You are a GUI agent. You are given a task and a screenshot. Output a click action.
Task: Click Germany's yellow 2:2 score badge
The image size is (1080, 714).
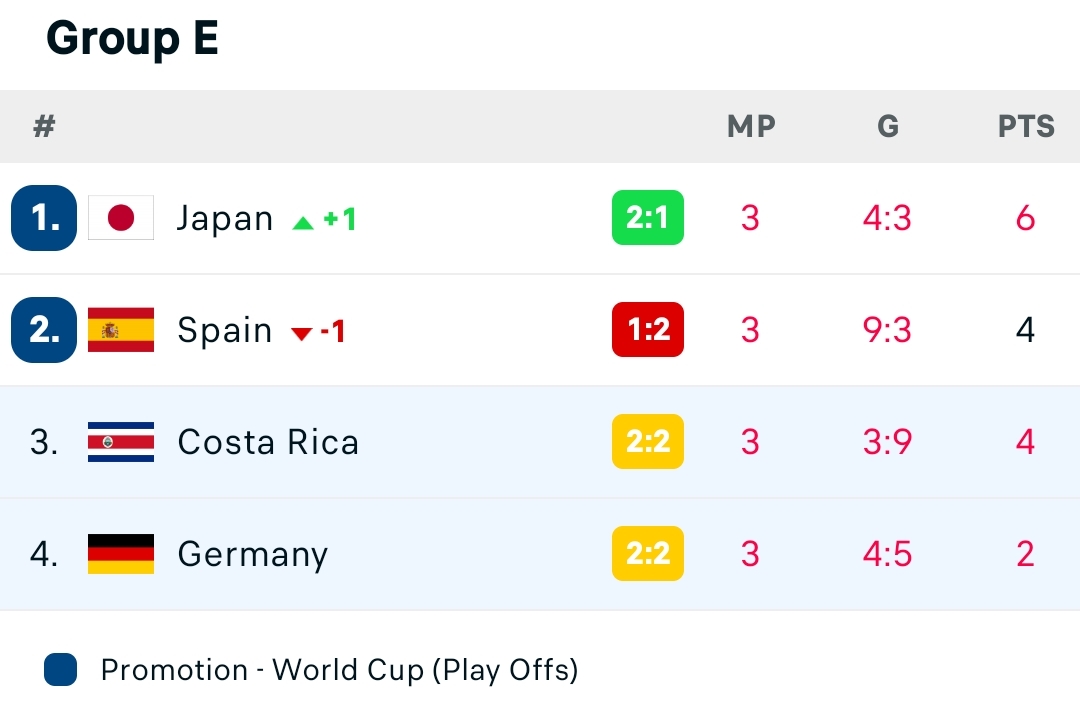[x=647, y=554]
